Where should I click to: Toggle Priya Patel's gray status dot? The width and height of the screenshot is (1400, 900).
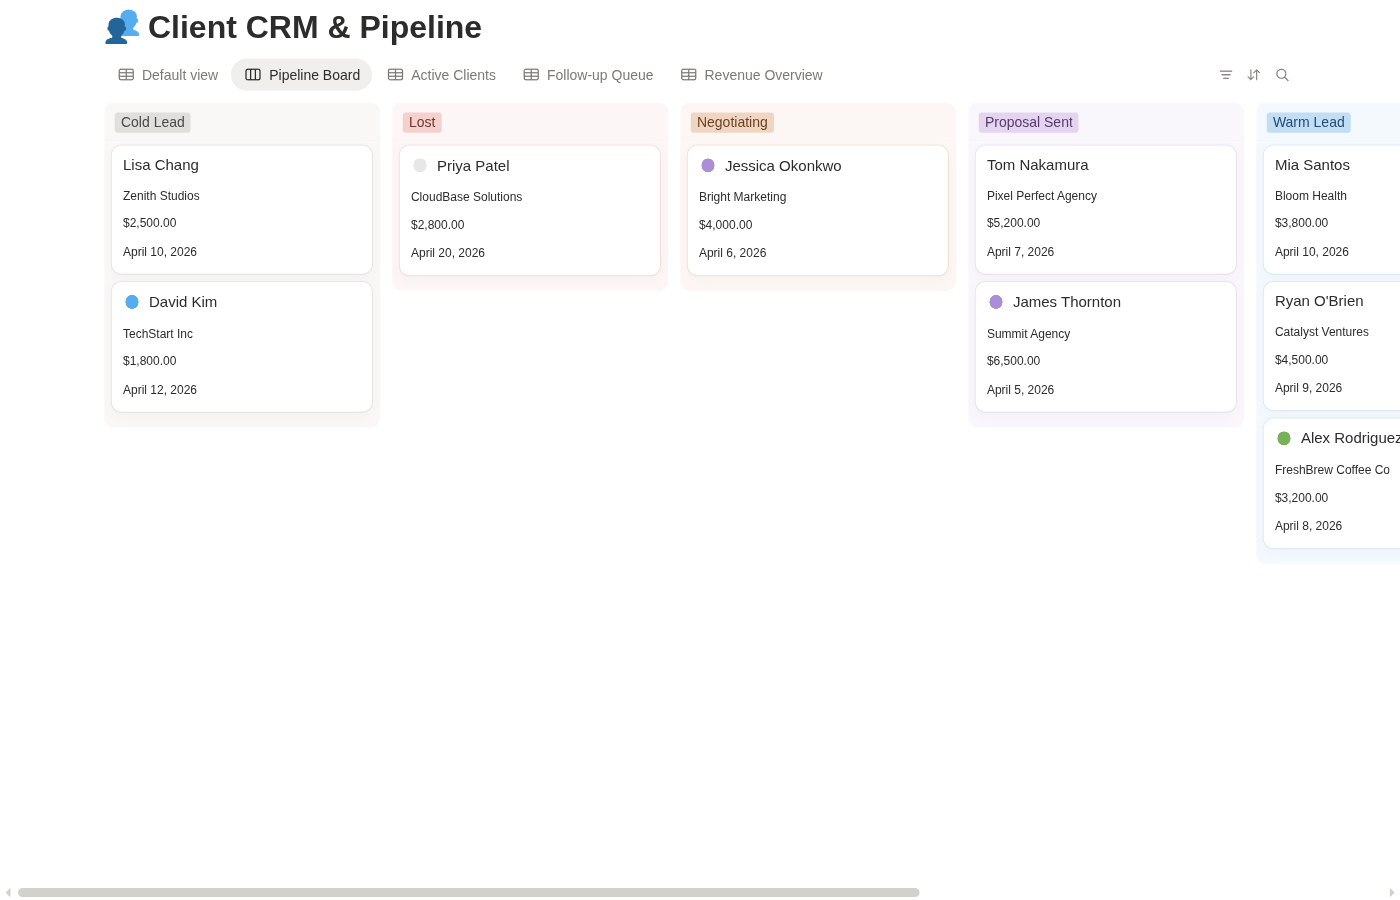420,166
